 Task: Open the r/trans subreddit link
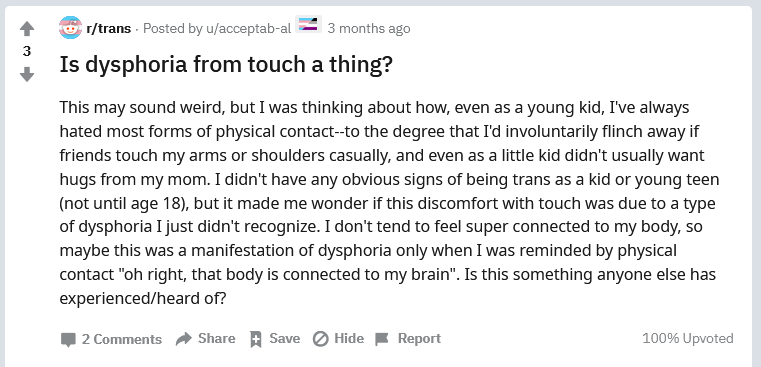pyautogui.click(x=109, y=29)
